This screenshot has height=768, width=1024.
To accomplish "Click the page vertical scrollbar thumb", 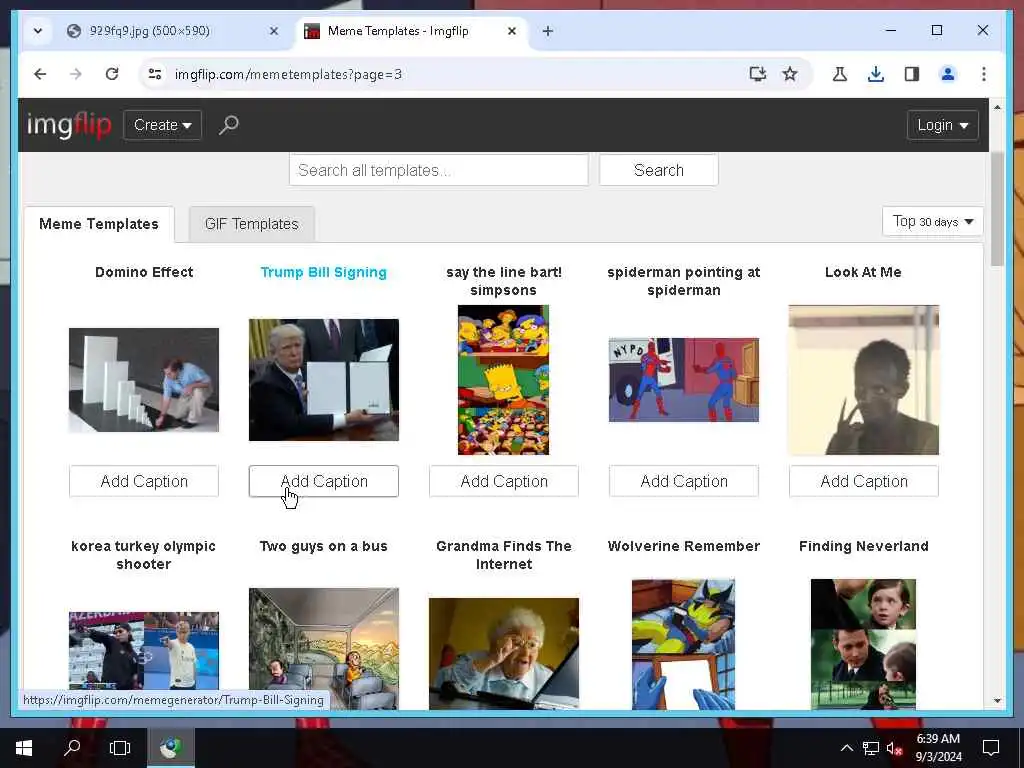I will click(x=997, y=209).
